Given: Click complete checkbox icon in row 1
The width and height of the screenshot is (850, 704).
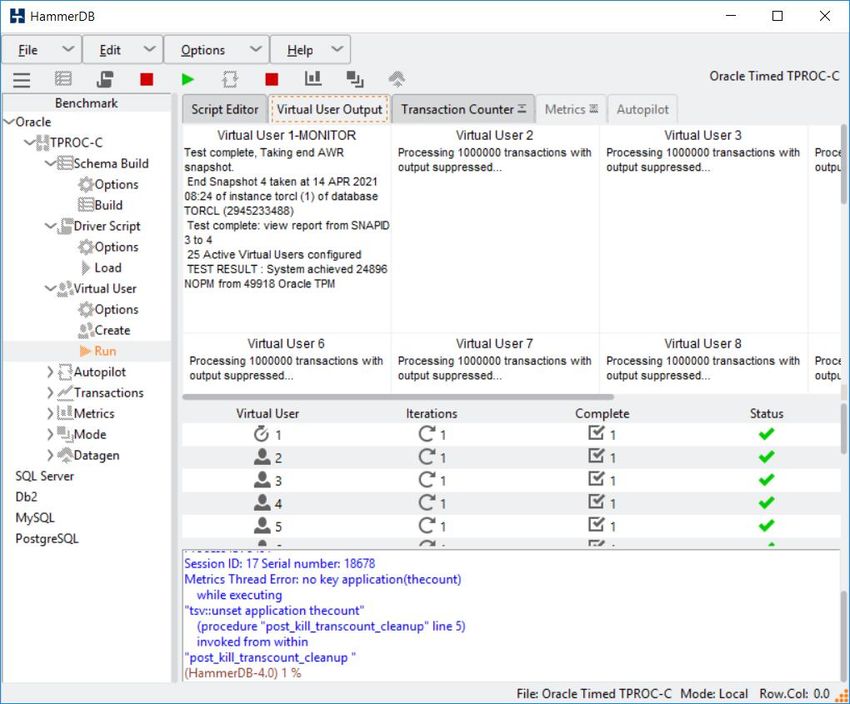Looking at the screenshot, I should click(x=596, y=433).
